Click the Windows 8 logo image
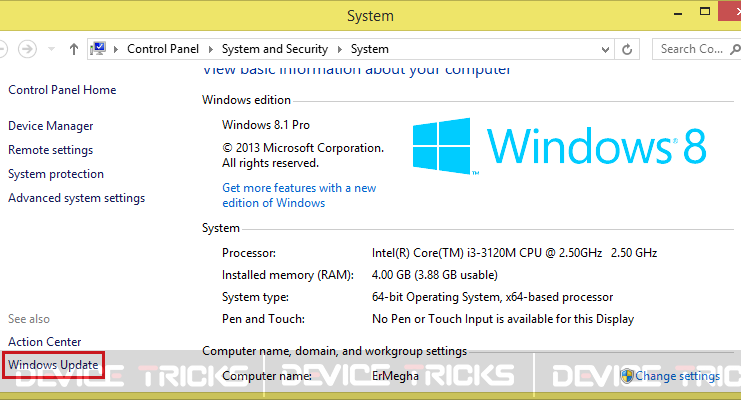The height and width of the screenshot is (400, 741). 559,146
